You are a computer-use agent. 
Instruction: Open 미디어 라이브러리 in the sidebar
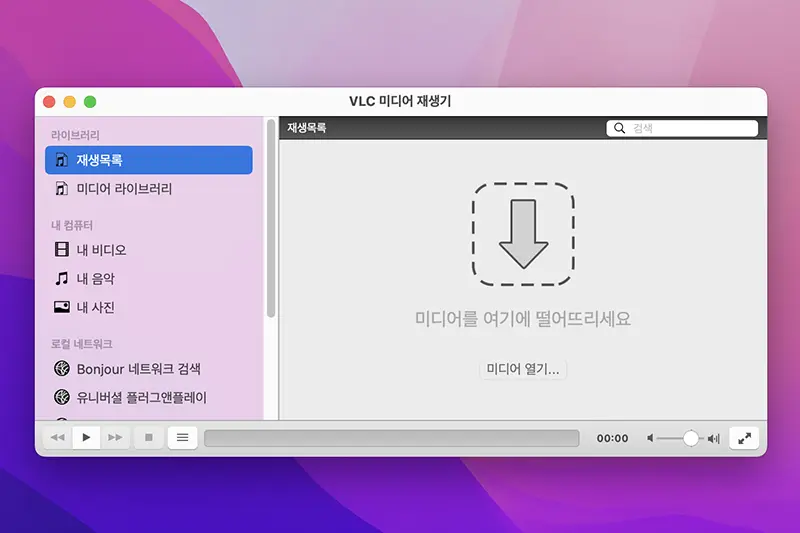tap(124, 188)
